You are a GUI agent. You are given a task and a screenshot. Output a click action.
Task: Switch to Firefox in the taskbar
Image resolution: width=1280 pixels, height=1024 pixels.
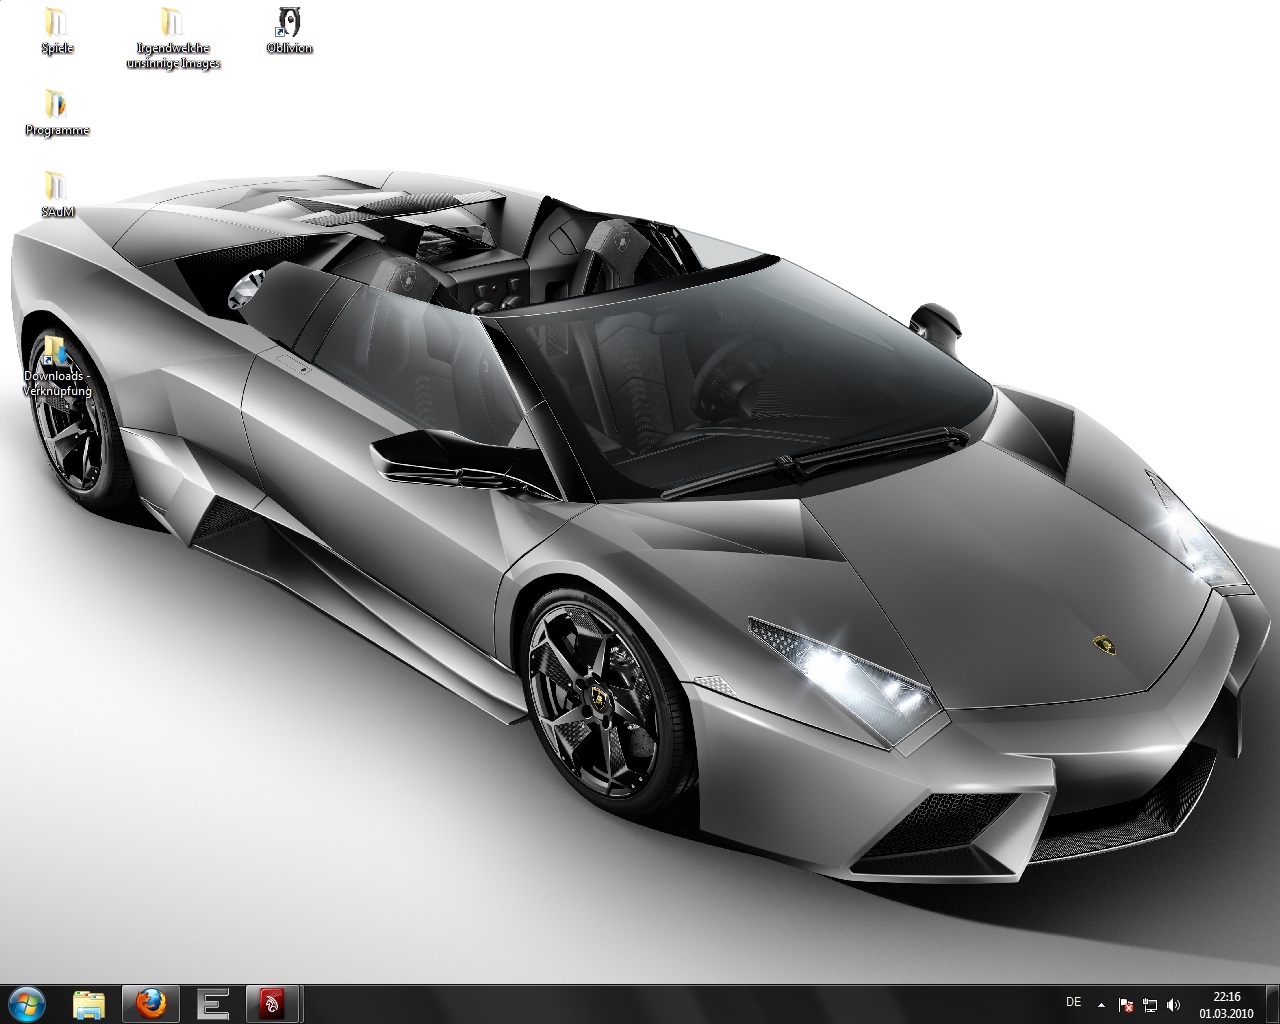pos(150,1003)
